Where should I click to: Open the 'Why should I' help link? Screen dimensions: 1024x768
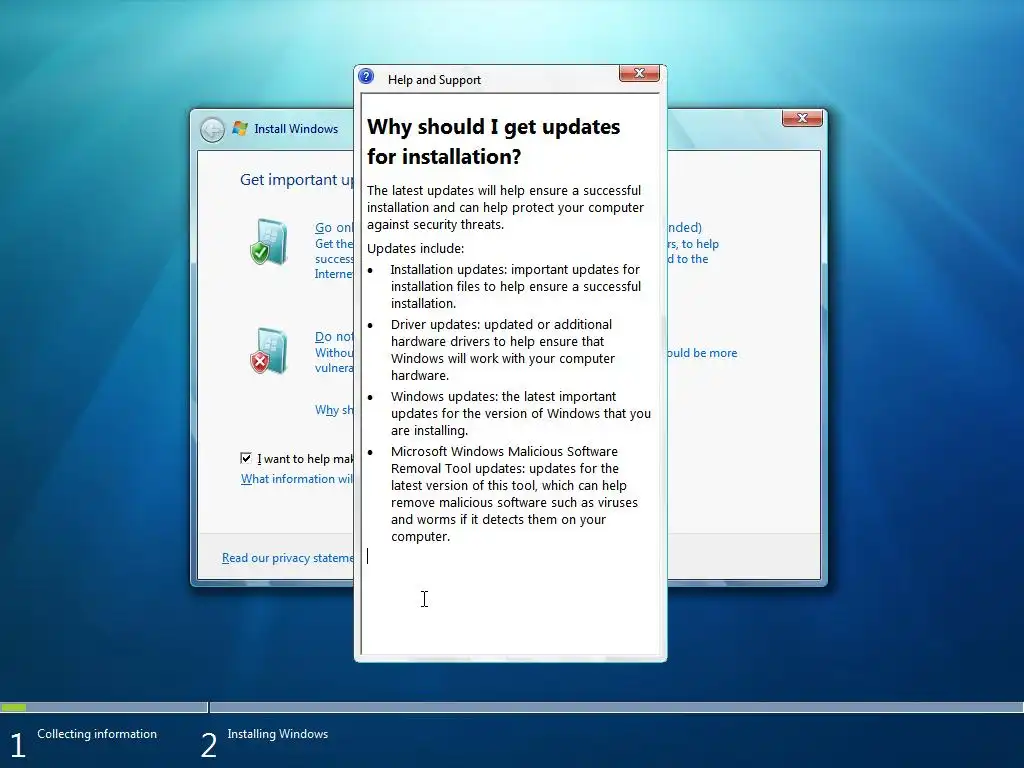[x=334, y=410]
